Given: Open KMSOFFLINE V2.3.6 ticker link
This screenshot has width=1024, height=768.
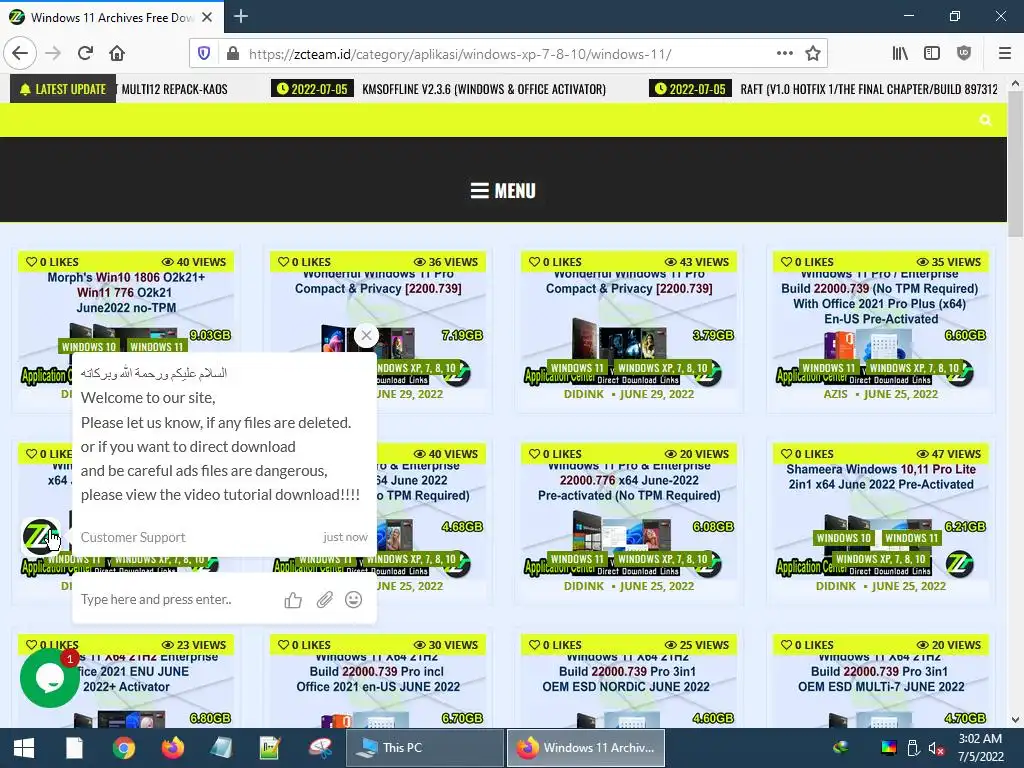Looking at the screenshot, I should [x=484, y=89].
